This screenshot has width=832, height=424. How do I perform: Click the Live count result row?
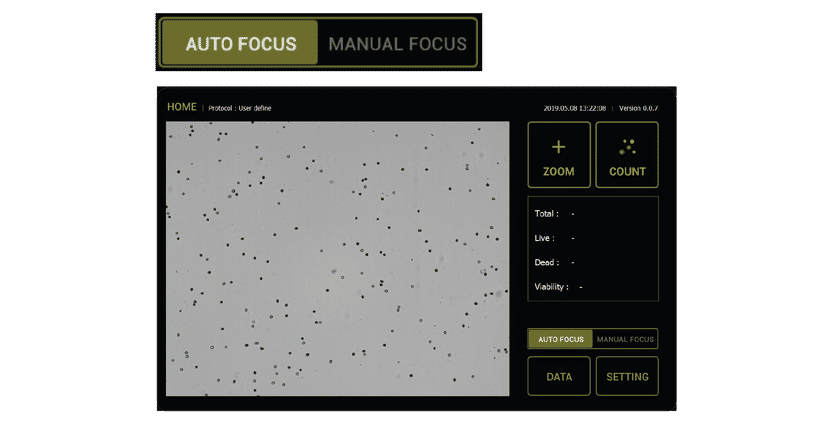(x=555, y=238)
